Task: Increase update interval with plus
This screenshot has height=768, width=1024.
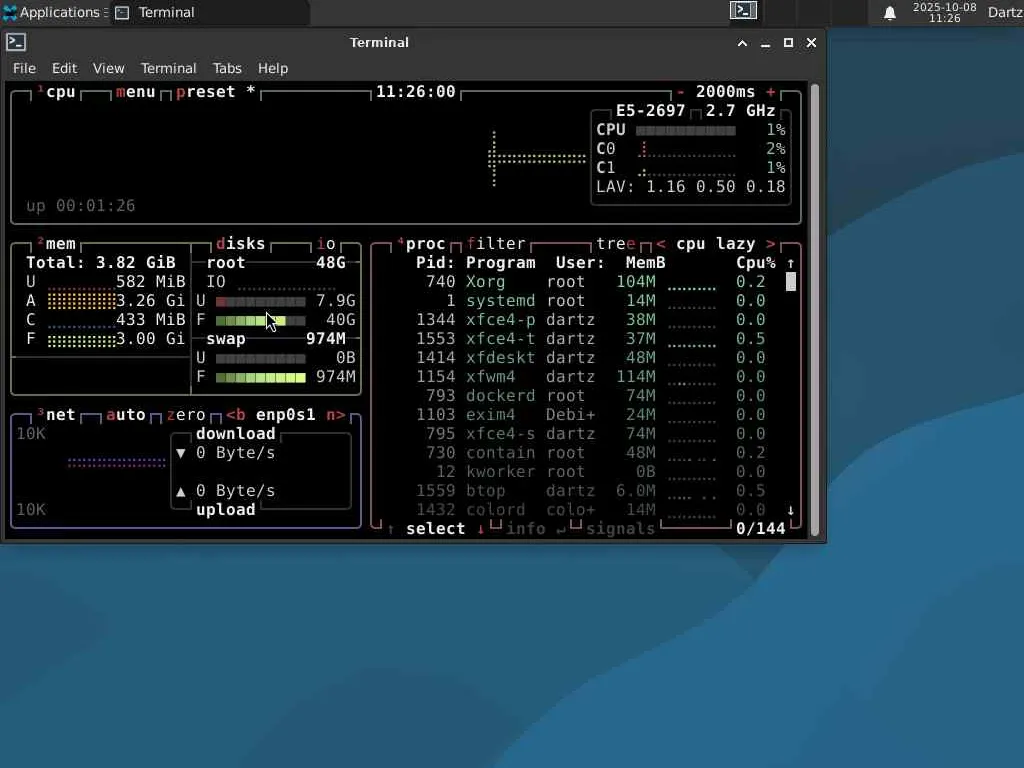Action: (x=771, y=92)
